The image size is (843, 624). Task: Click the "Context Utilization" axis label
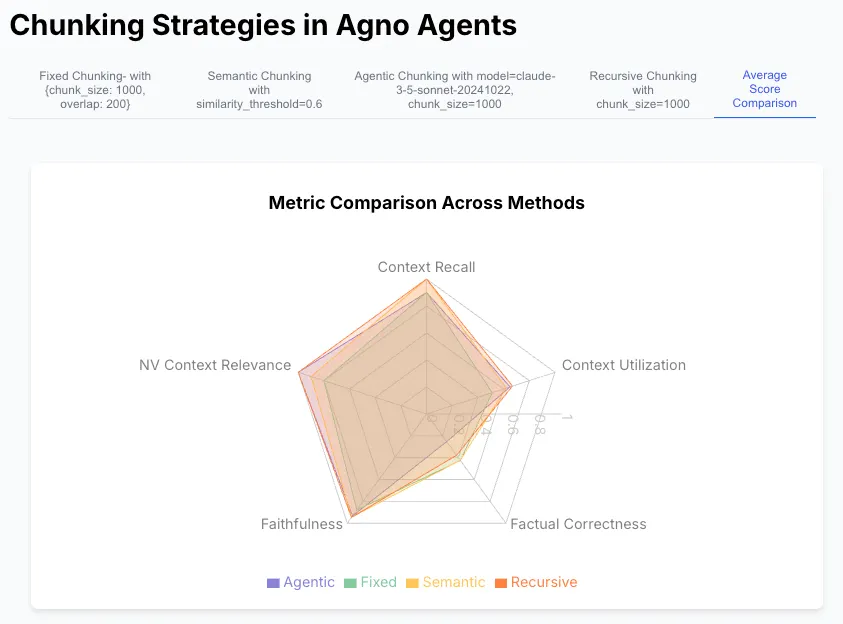click(x=622, y=365)
